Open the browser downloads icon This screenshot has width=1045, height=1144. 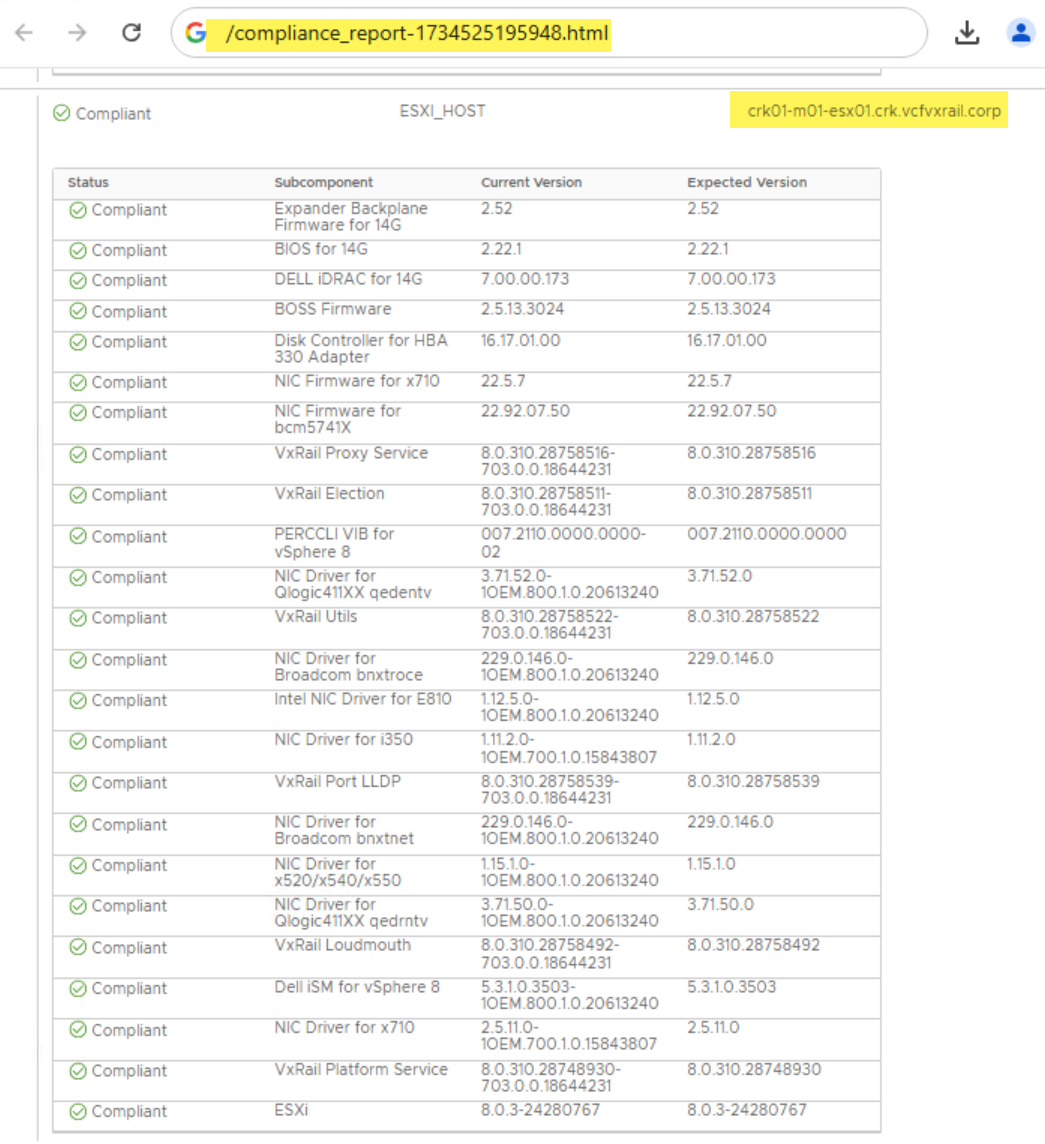click(x=966, y=33)
